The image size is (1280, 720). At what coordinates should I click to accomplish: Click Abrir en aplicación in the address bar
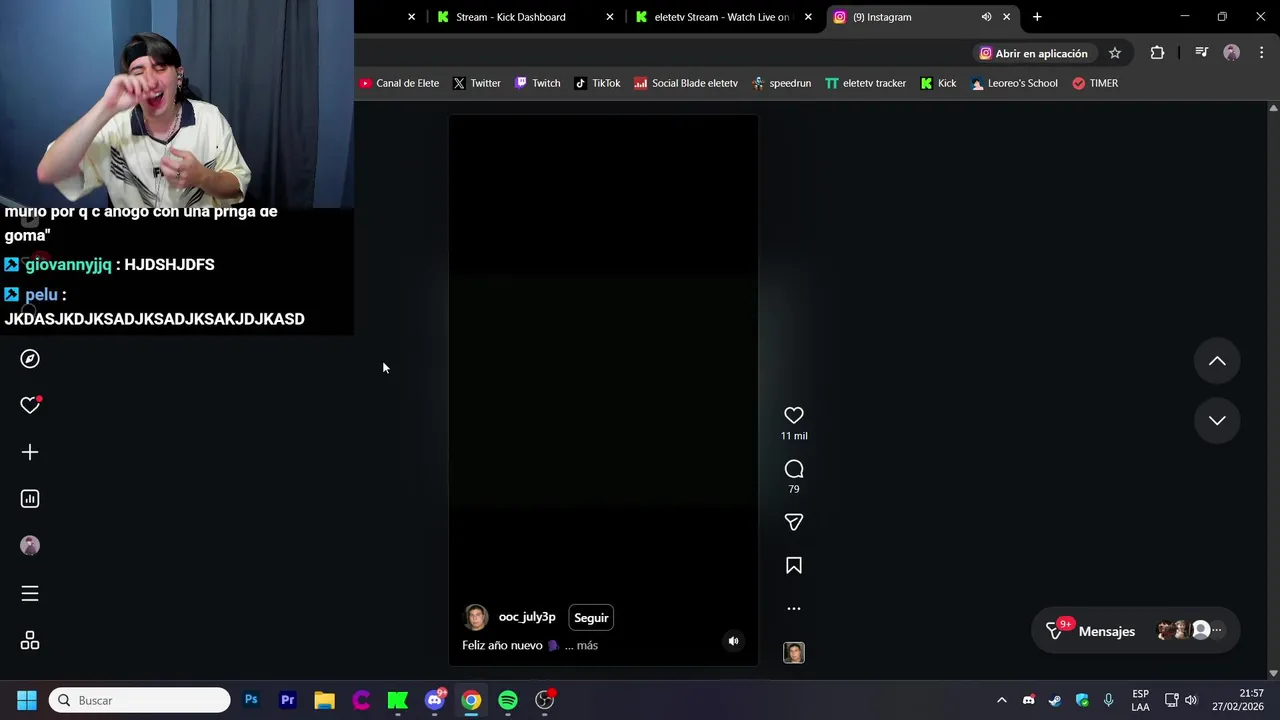click(1033, 53)
